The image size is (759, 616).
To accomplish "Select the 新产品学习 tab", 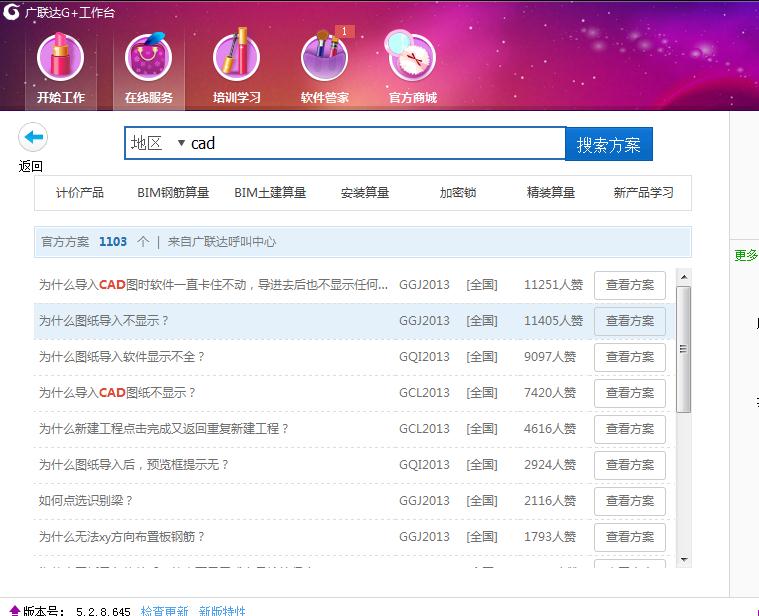I will pyautogui.click(x=643, y=193).
